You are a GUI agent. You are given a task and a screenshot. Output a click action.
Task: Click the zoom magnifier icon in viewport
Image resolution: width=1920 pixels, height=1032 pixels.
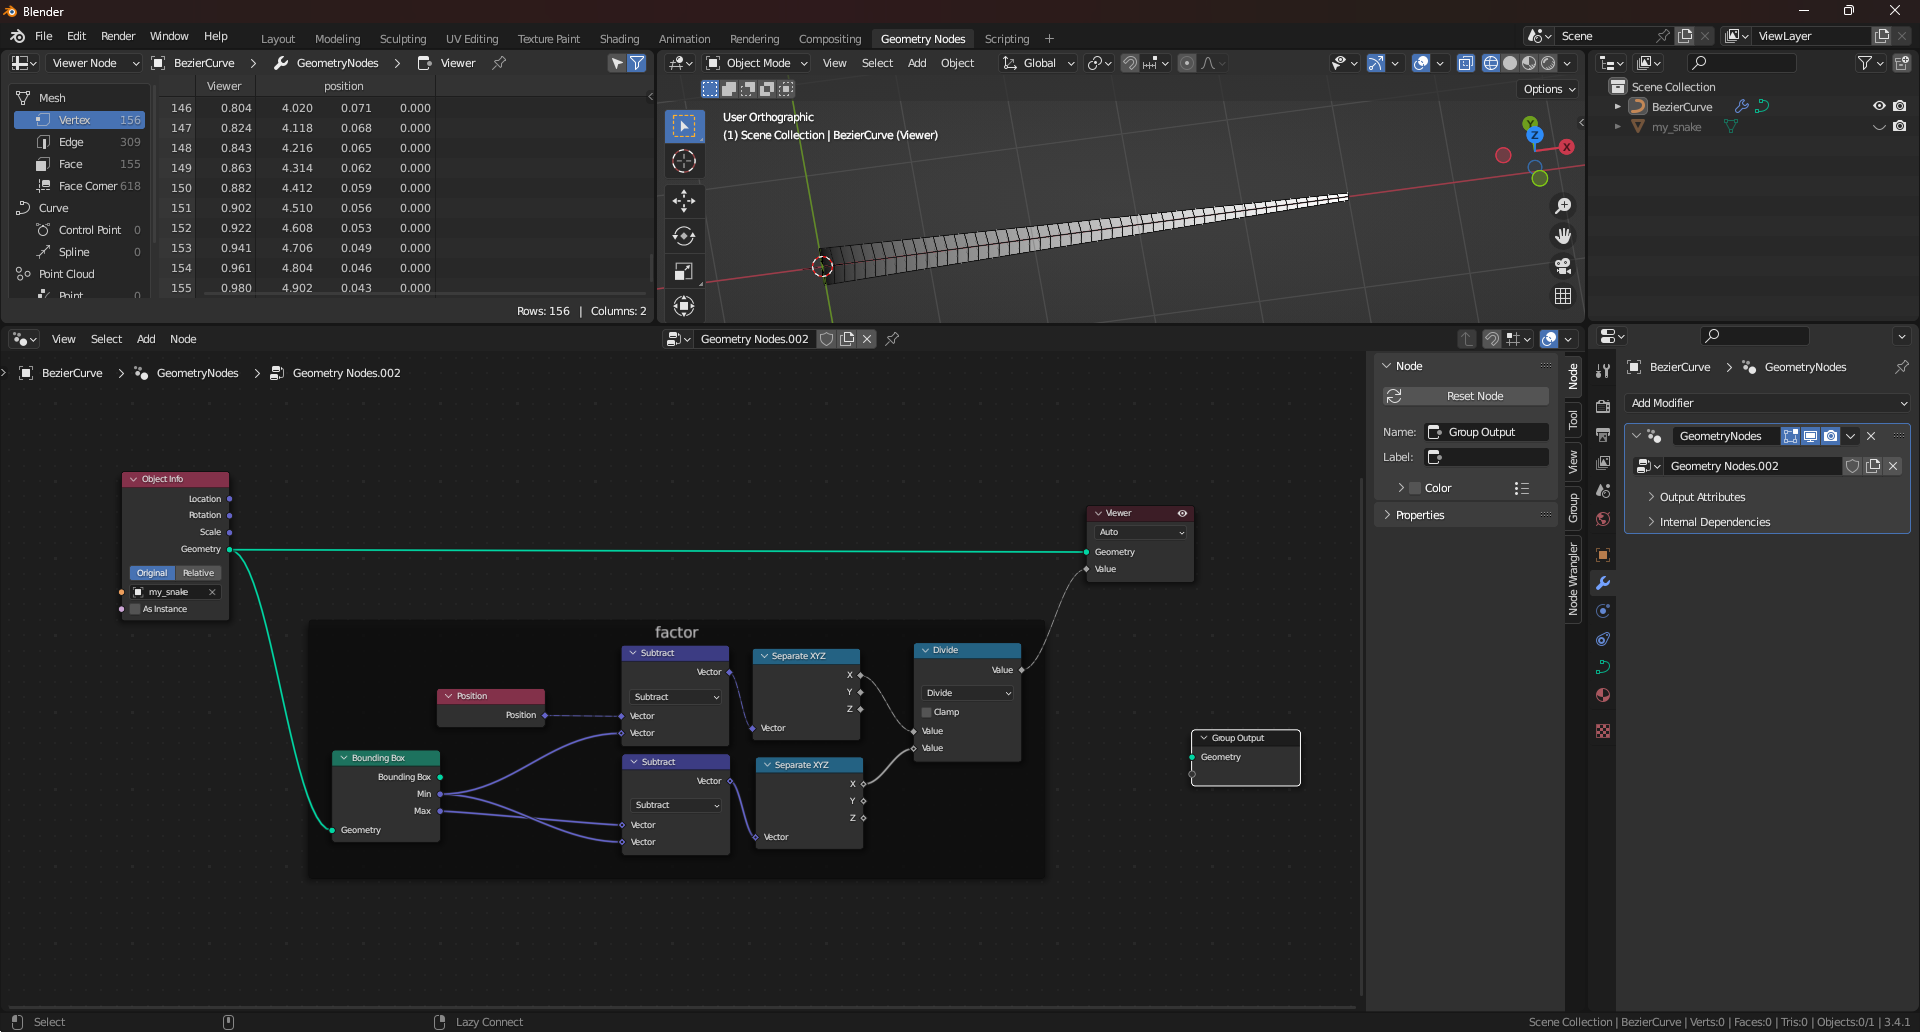click(1562, 206)
